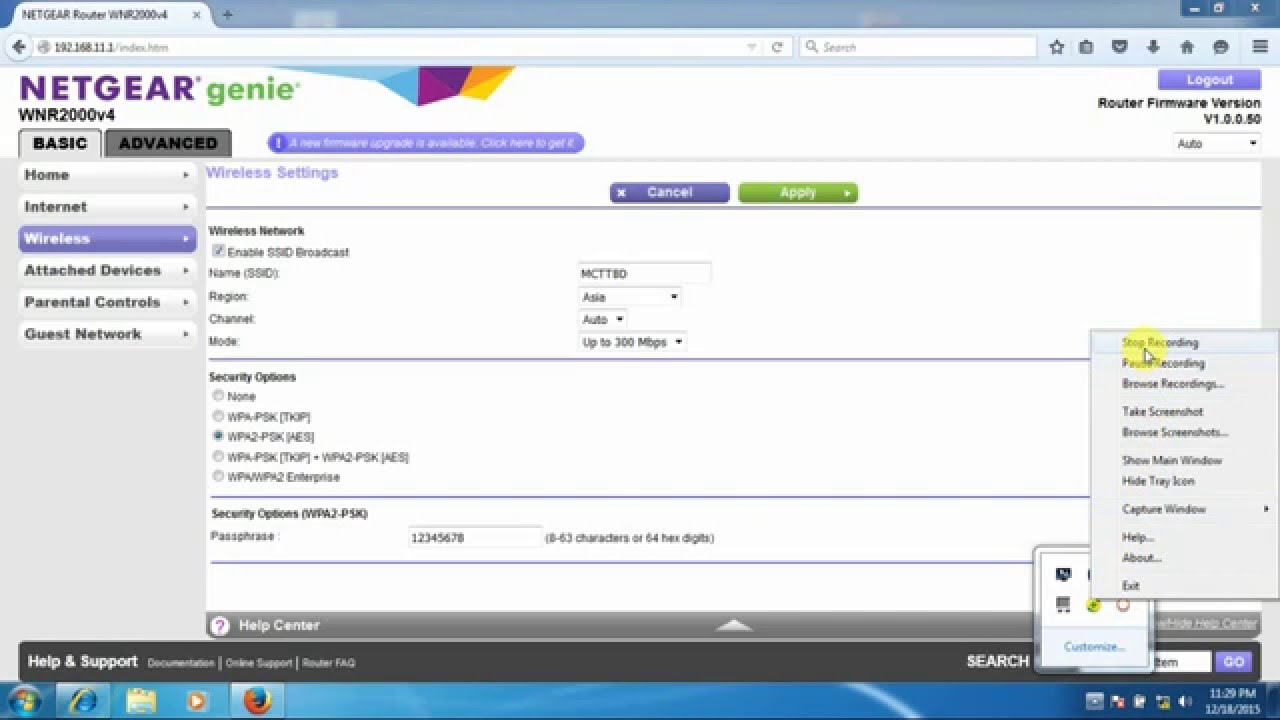Choose Take Screenshot in context menu
Image resolution: width=1280 pixels, height=720 pixels.
click(x=1184, y=412)
